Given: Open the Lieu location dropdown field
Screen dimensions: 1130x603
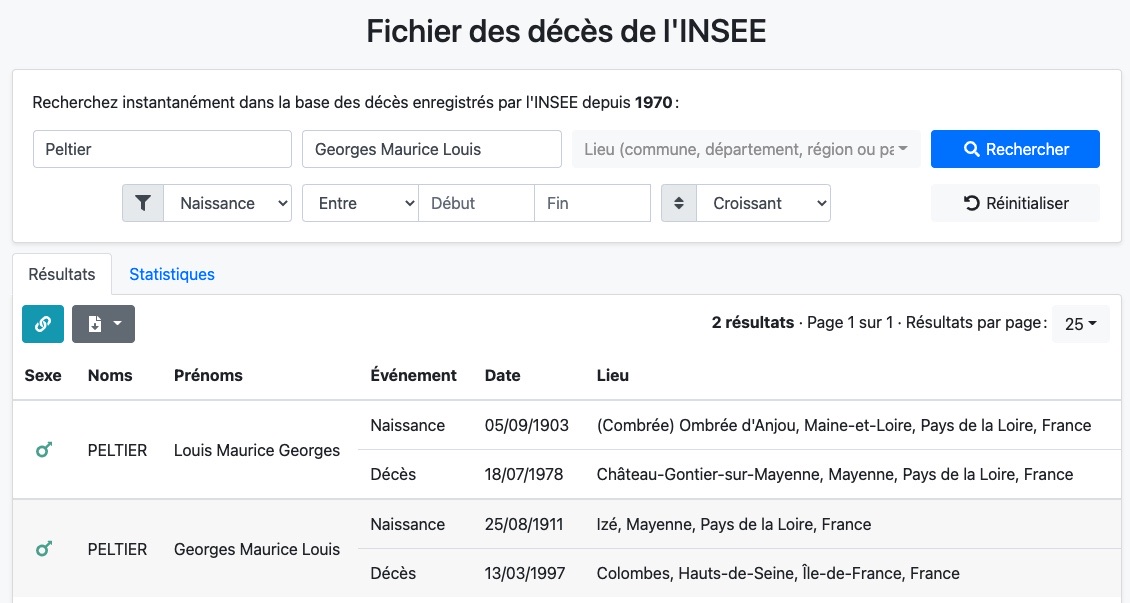Looking at the screenshot, I should click(746, 149).
